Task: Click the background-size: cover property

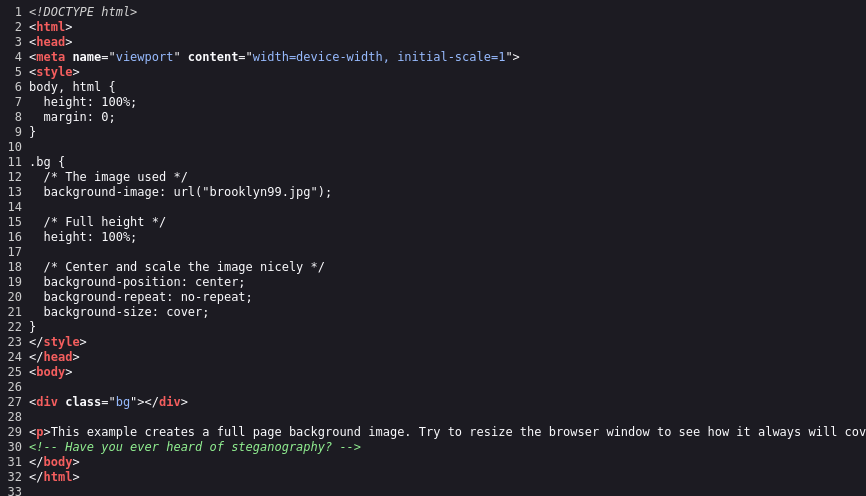Action: coord(126,312)
